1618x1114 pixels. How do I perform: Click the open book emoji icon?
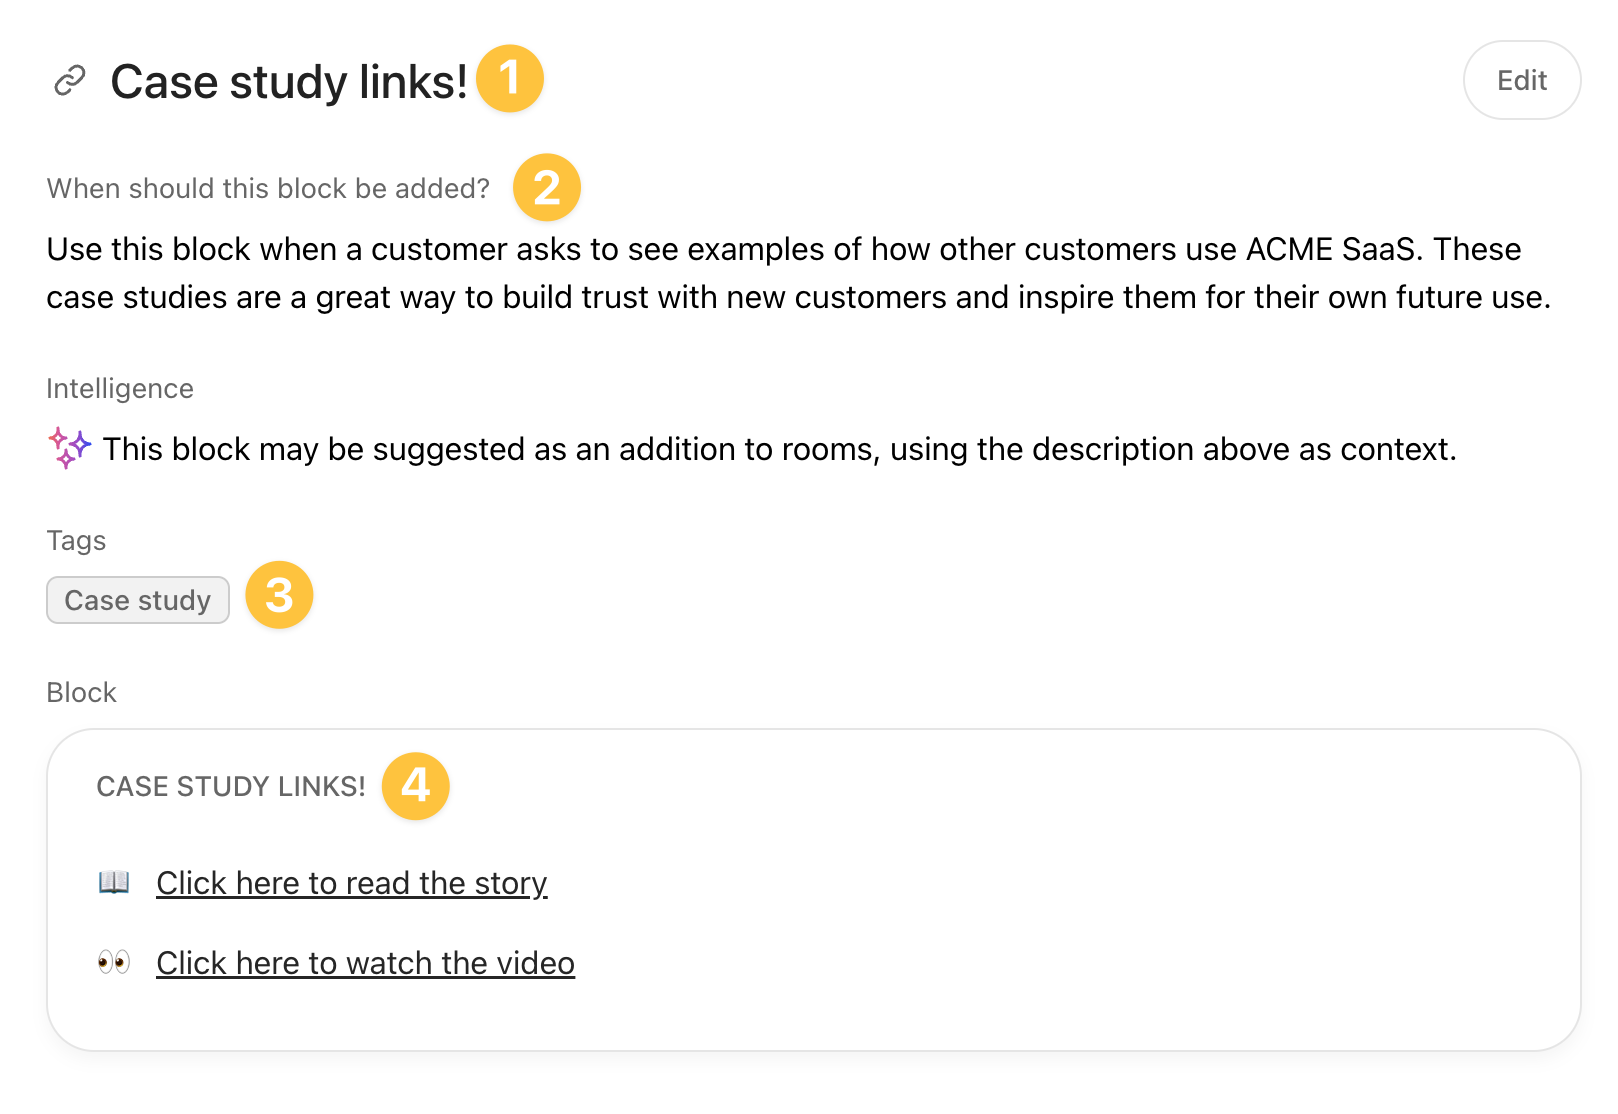(114, 882)
